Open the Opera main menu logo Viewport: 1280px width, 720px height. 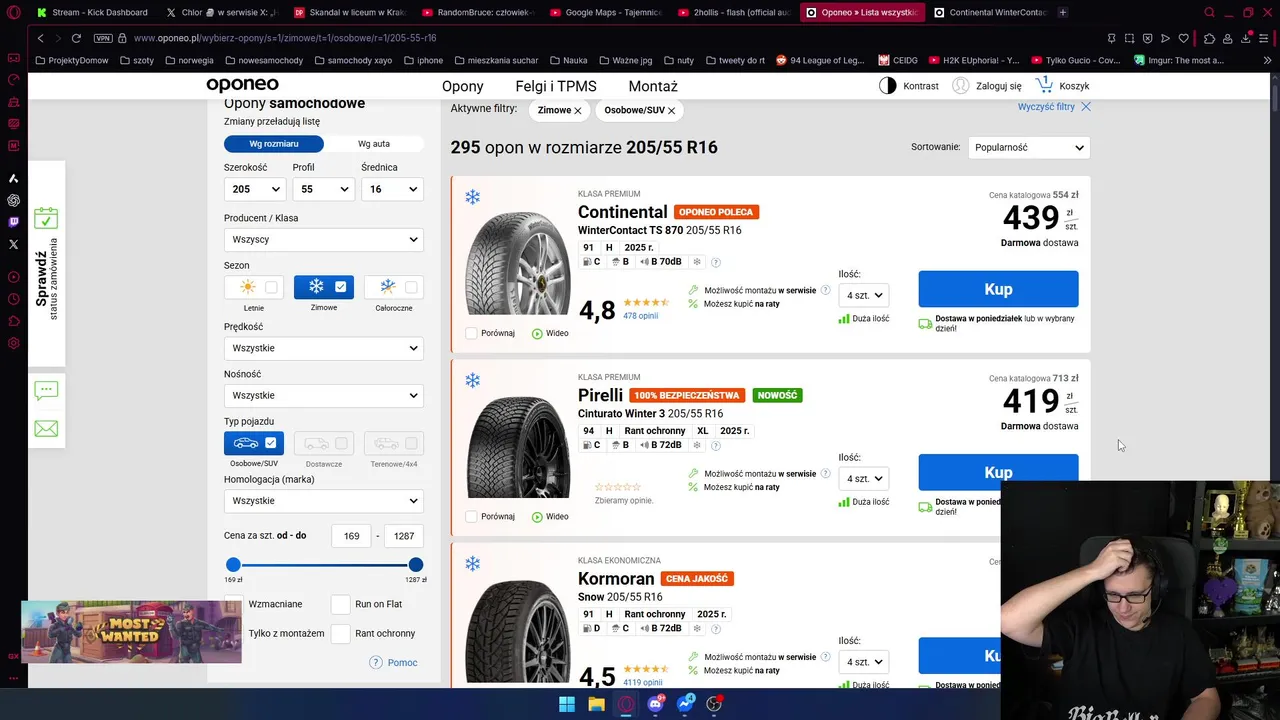(x=13, y=13)
